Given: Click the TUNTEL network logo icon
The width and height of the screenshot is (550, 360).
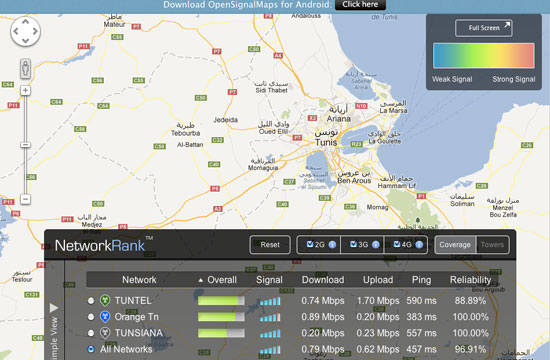Looking at the screenshot, I should (x=105, y=300).
